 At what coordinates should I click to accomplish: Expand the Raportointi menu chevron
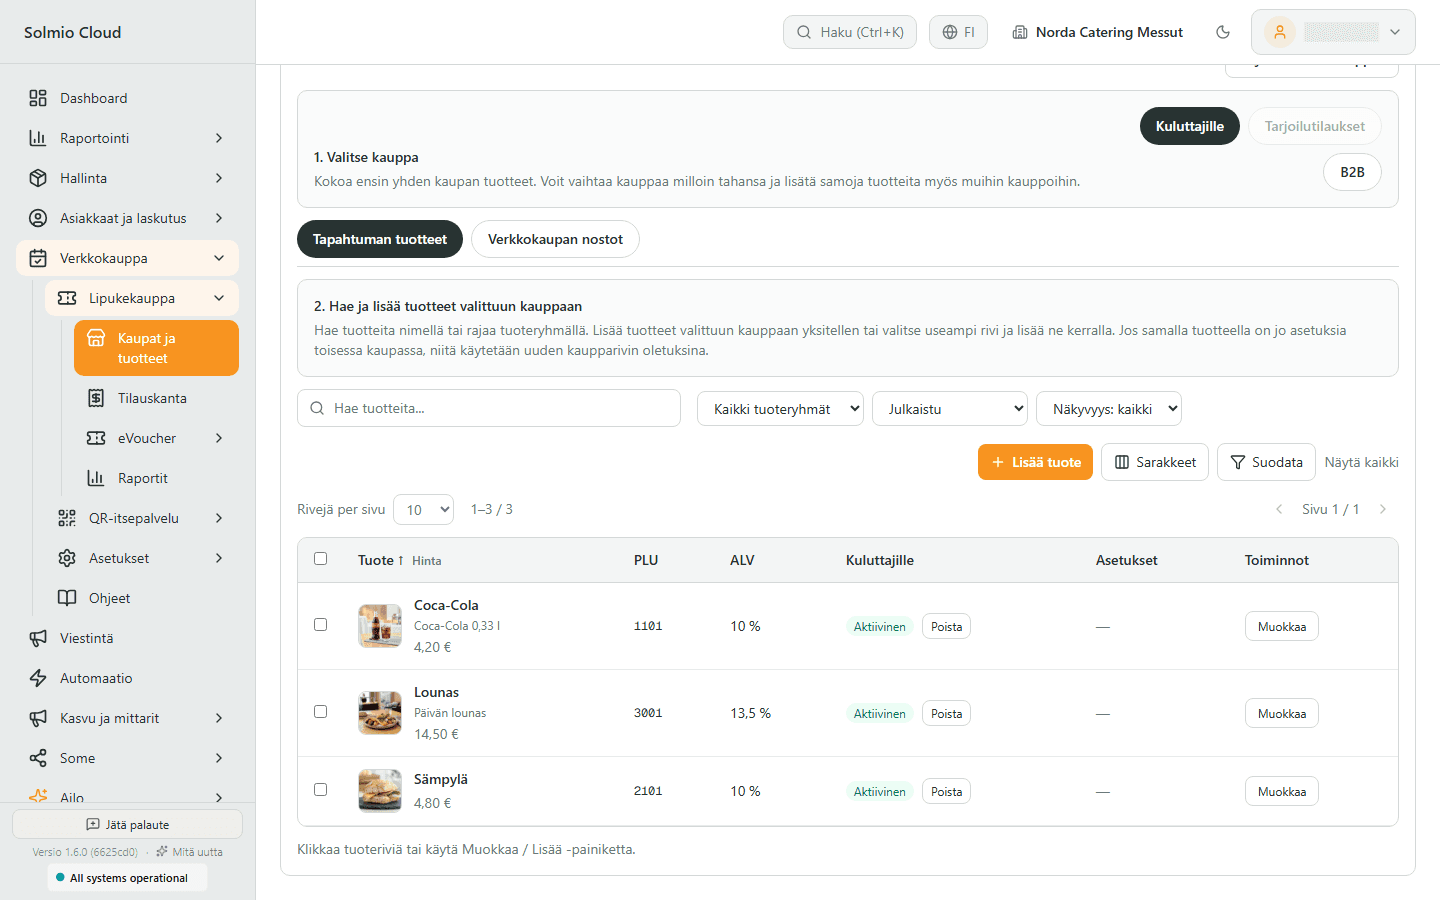tap(219, 138)
